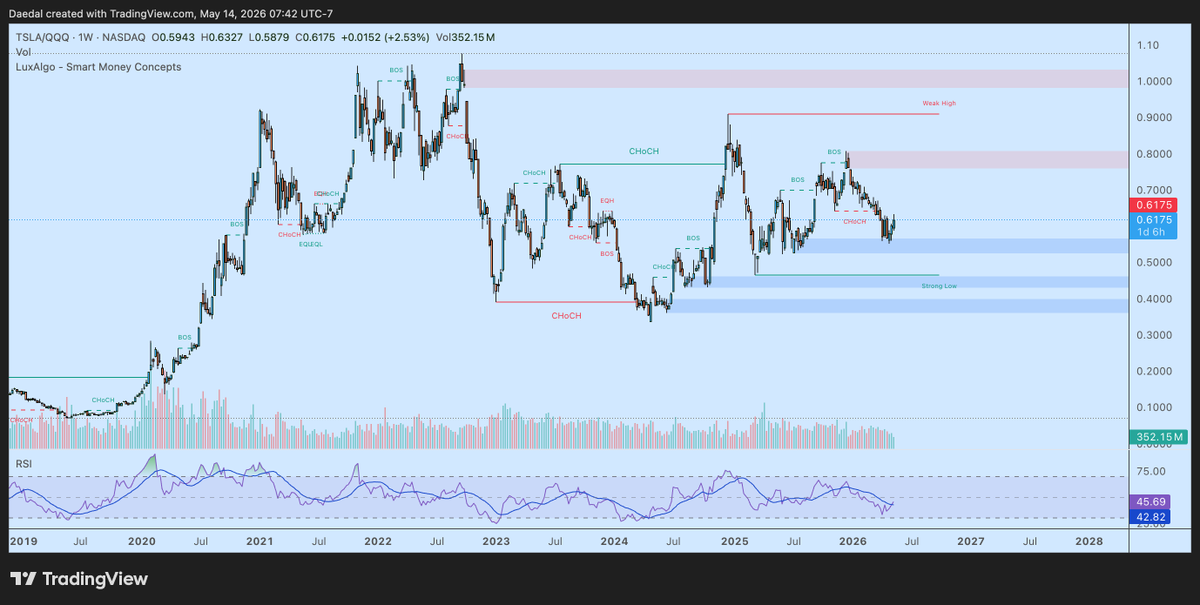Click the red 0.6175 price tag
1200x605 pixels.
pos(1153,205)
